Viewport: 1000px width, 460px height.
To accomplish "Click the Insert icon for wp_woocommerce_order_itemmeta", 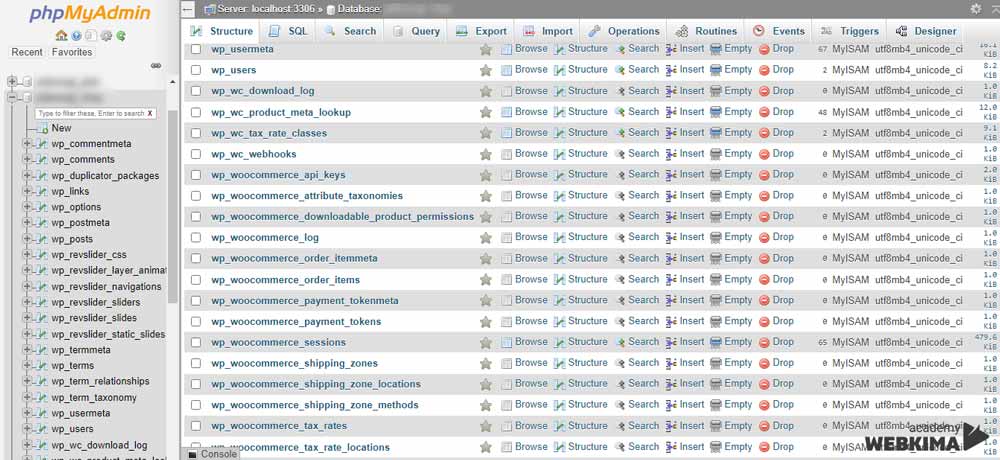I will (x=671, y=258).
